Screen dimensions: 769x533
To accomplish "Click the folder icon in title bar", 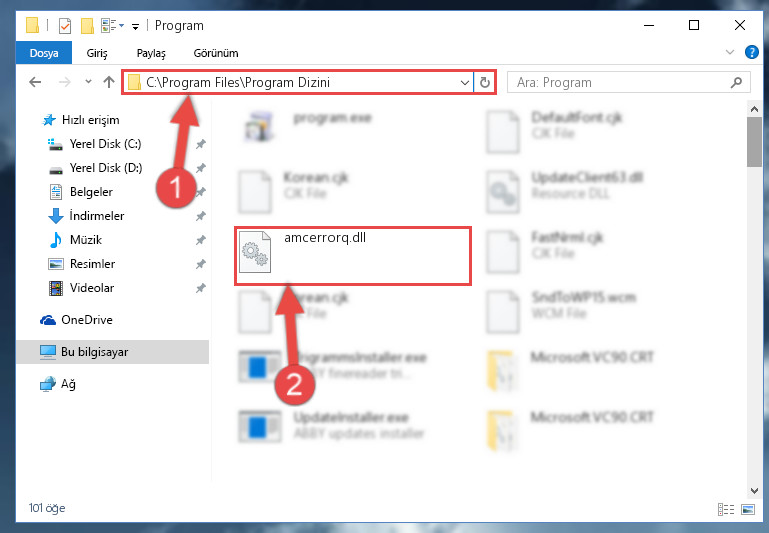I will point(32,25).
